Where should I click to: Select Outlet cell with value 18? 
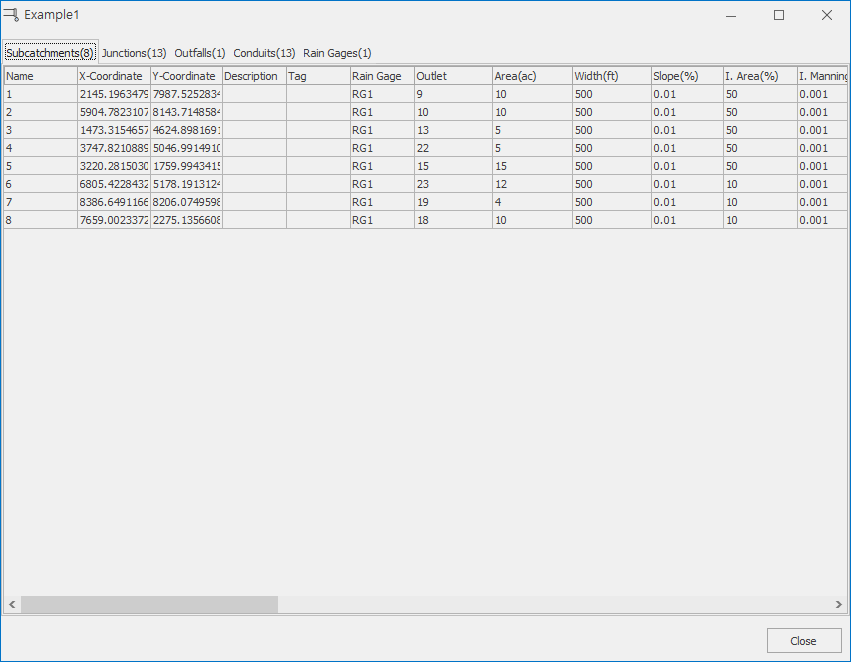453,219
